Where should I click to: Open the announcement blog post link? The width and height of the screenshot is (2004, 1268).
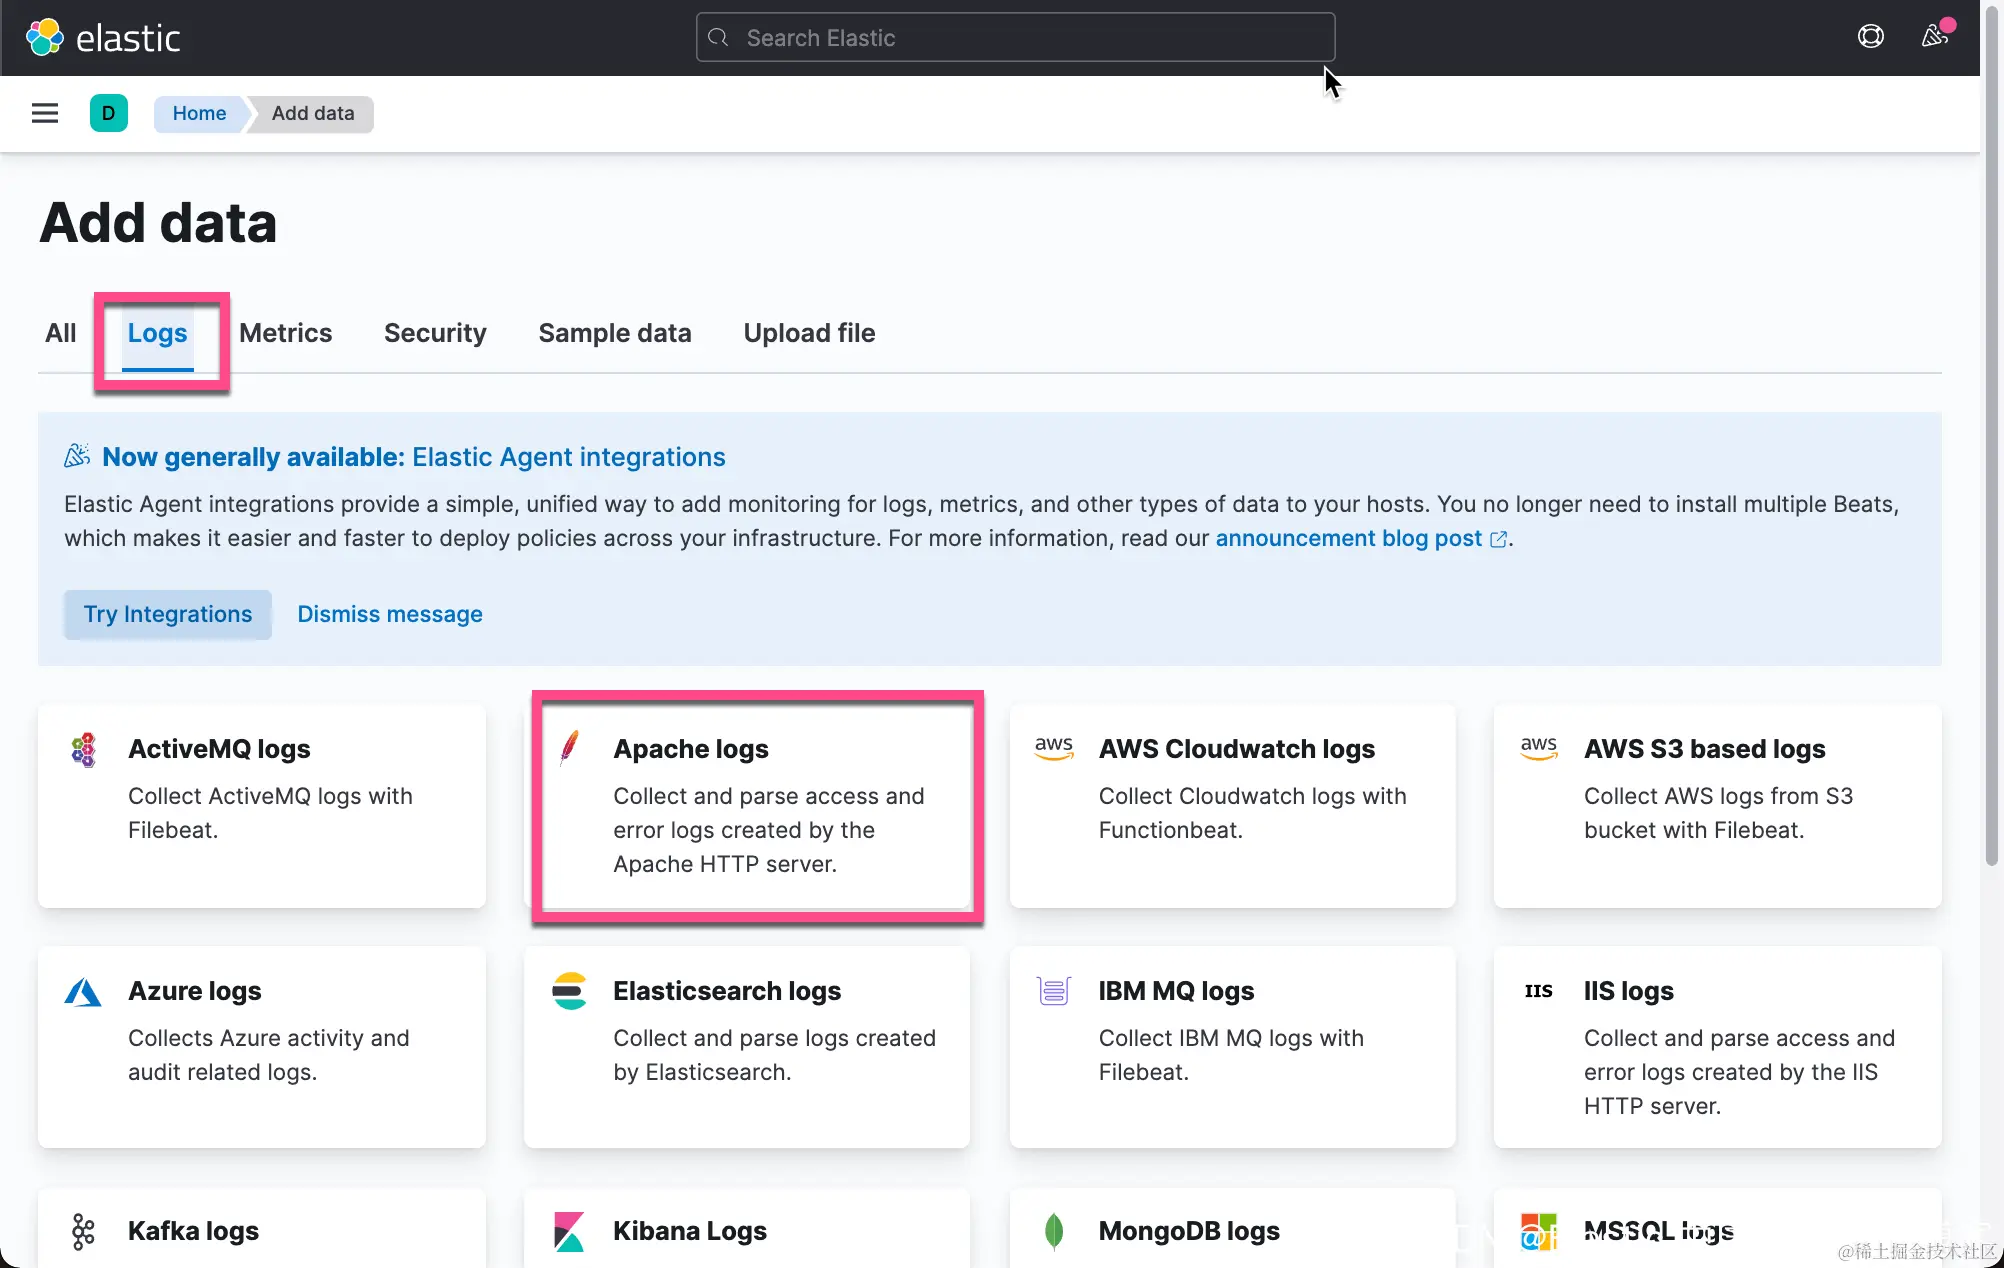[1348, 538]
